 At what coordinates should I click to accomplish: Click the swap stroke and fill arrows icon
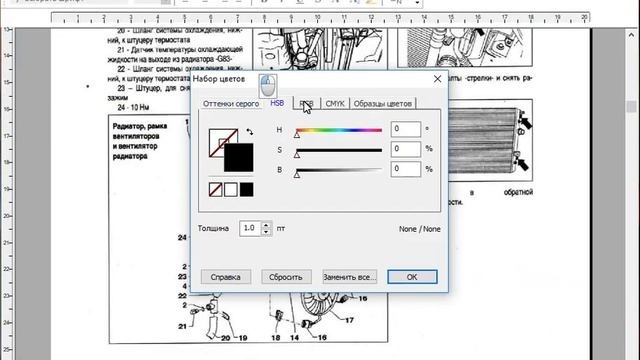249,132
